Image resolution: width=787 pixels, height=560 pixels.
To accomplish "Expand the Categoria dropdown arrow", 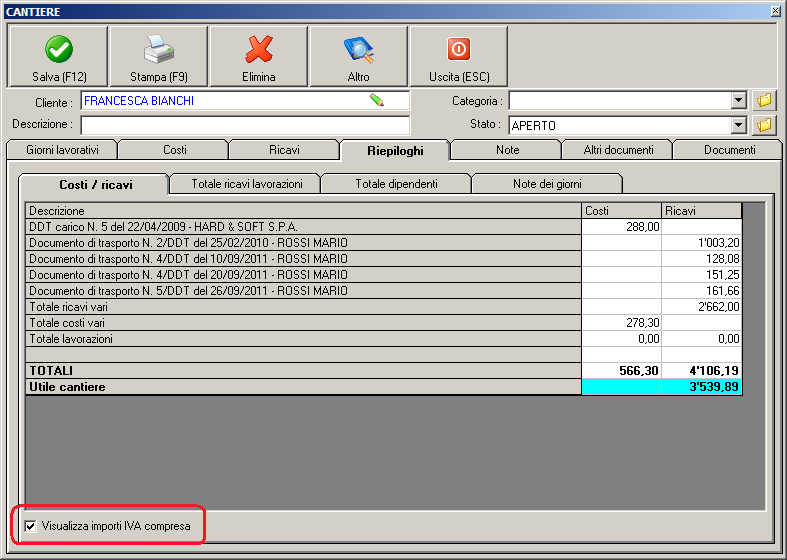I will tap(738, 100).
